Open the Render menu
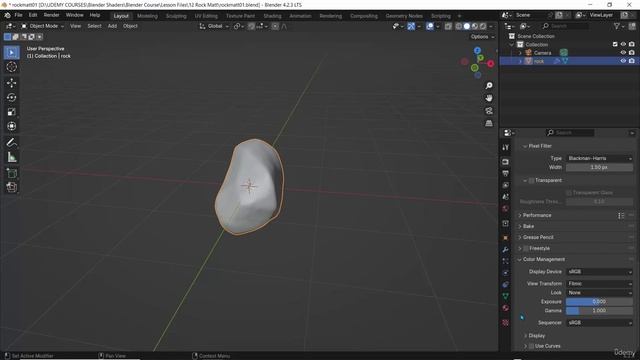This screenshot has height=360, width=640. pyautogui.click(x=51, y=15)
